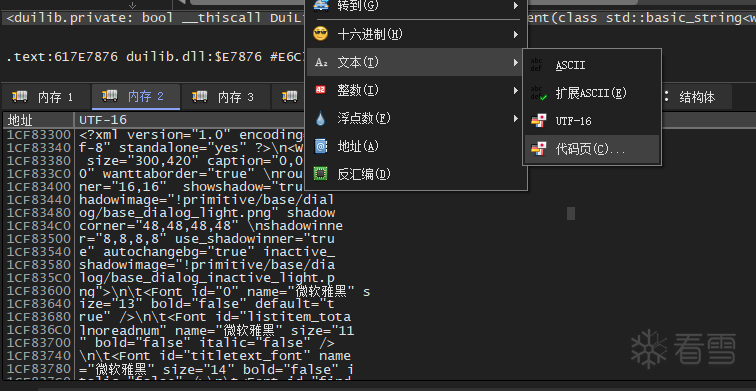Screen dimensions: 756x391
Task: Switch to the 内存 1 tab
Action: (x=46, y=97)
